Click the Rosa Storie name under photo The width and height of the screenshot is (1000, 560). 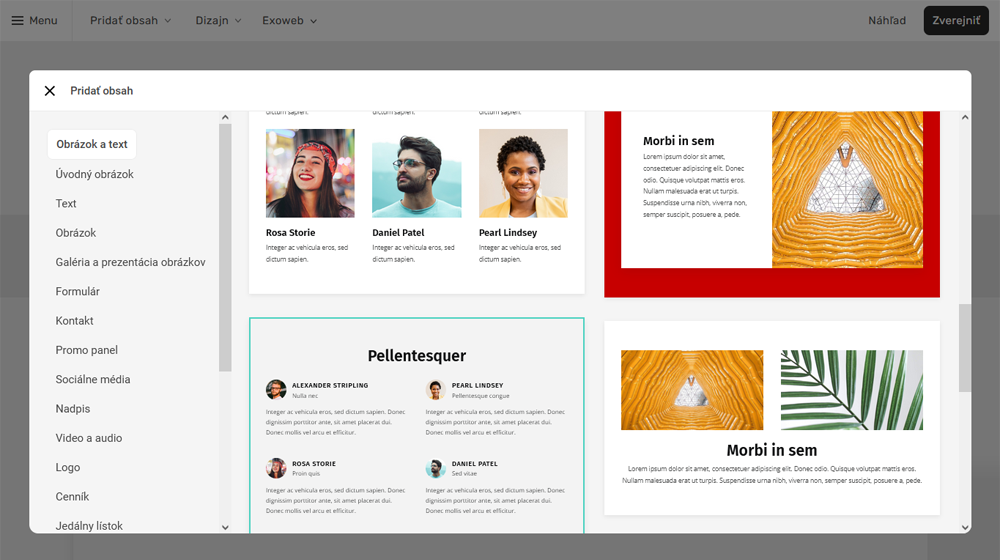point(290,233)
